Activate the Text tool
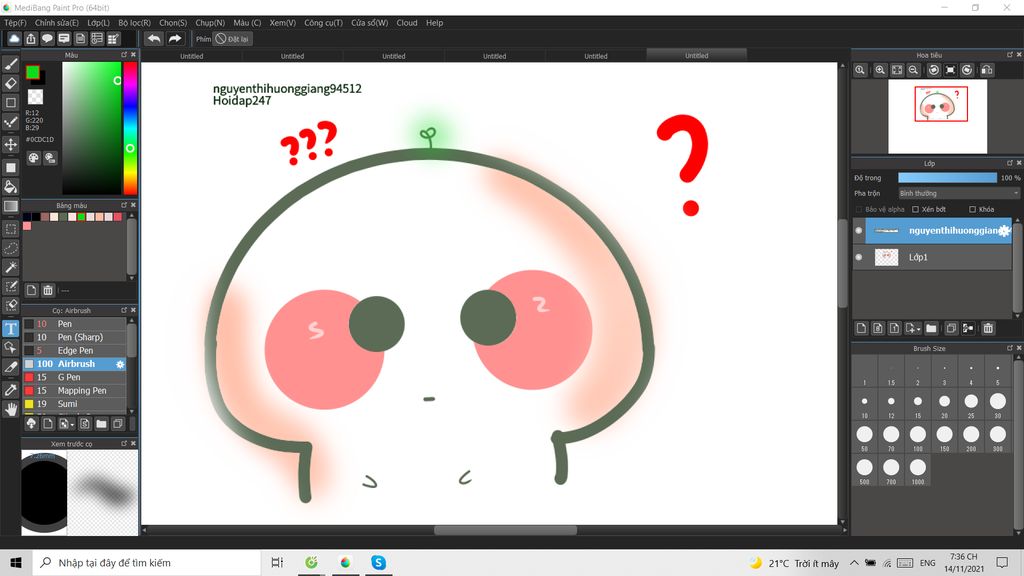The width and height of the screenshot is (1024, 576). [x=10, y=328]
